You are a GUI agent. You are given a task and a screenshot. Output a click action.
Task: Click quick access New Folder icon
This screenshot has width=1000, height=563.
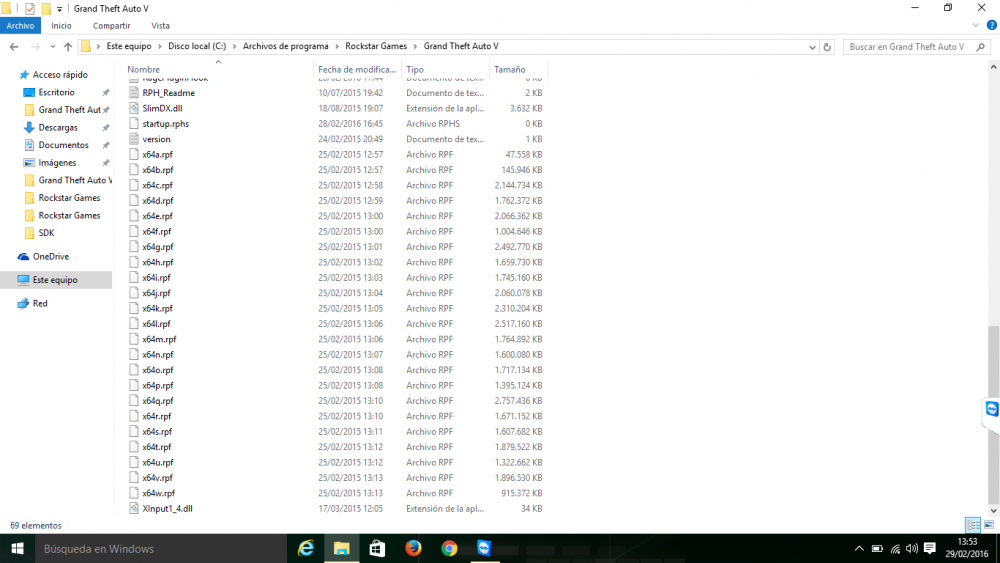coord(46,9)
